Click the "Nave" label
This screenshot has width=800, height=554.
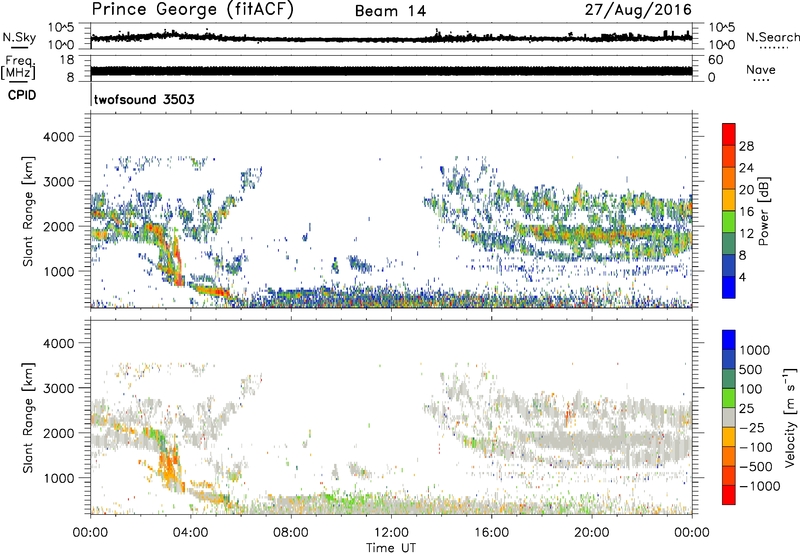pos(761,69)
